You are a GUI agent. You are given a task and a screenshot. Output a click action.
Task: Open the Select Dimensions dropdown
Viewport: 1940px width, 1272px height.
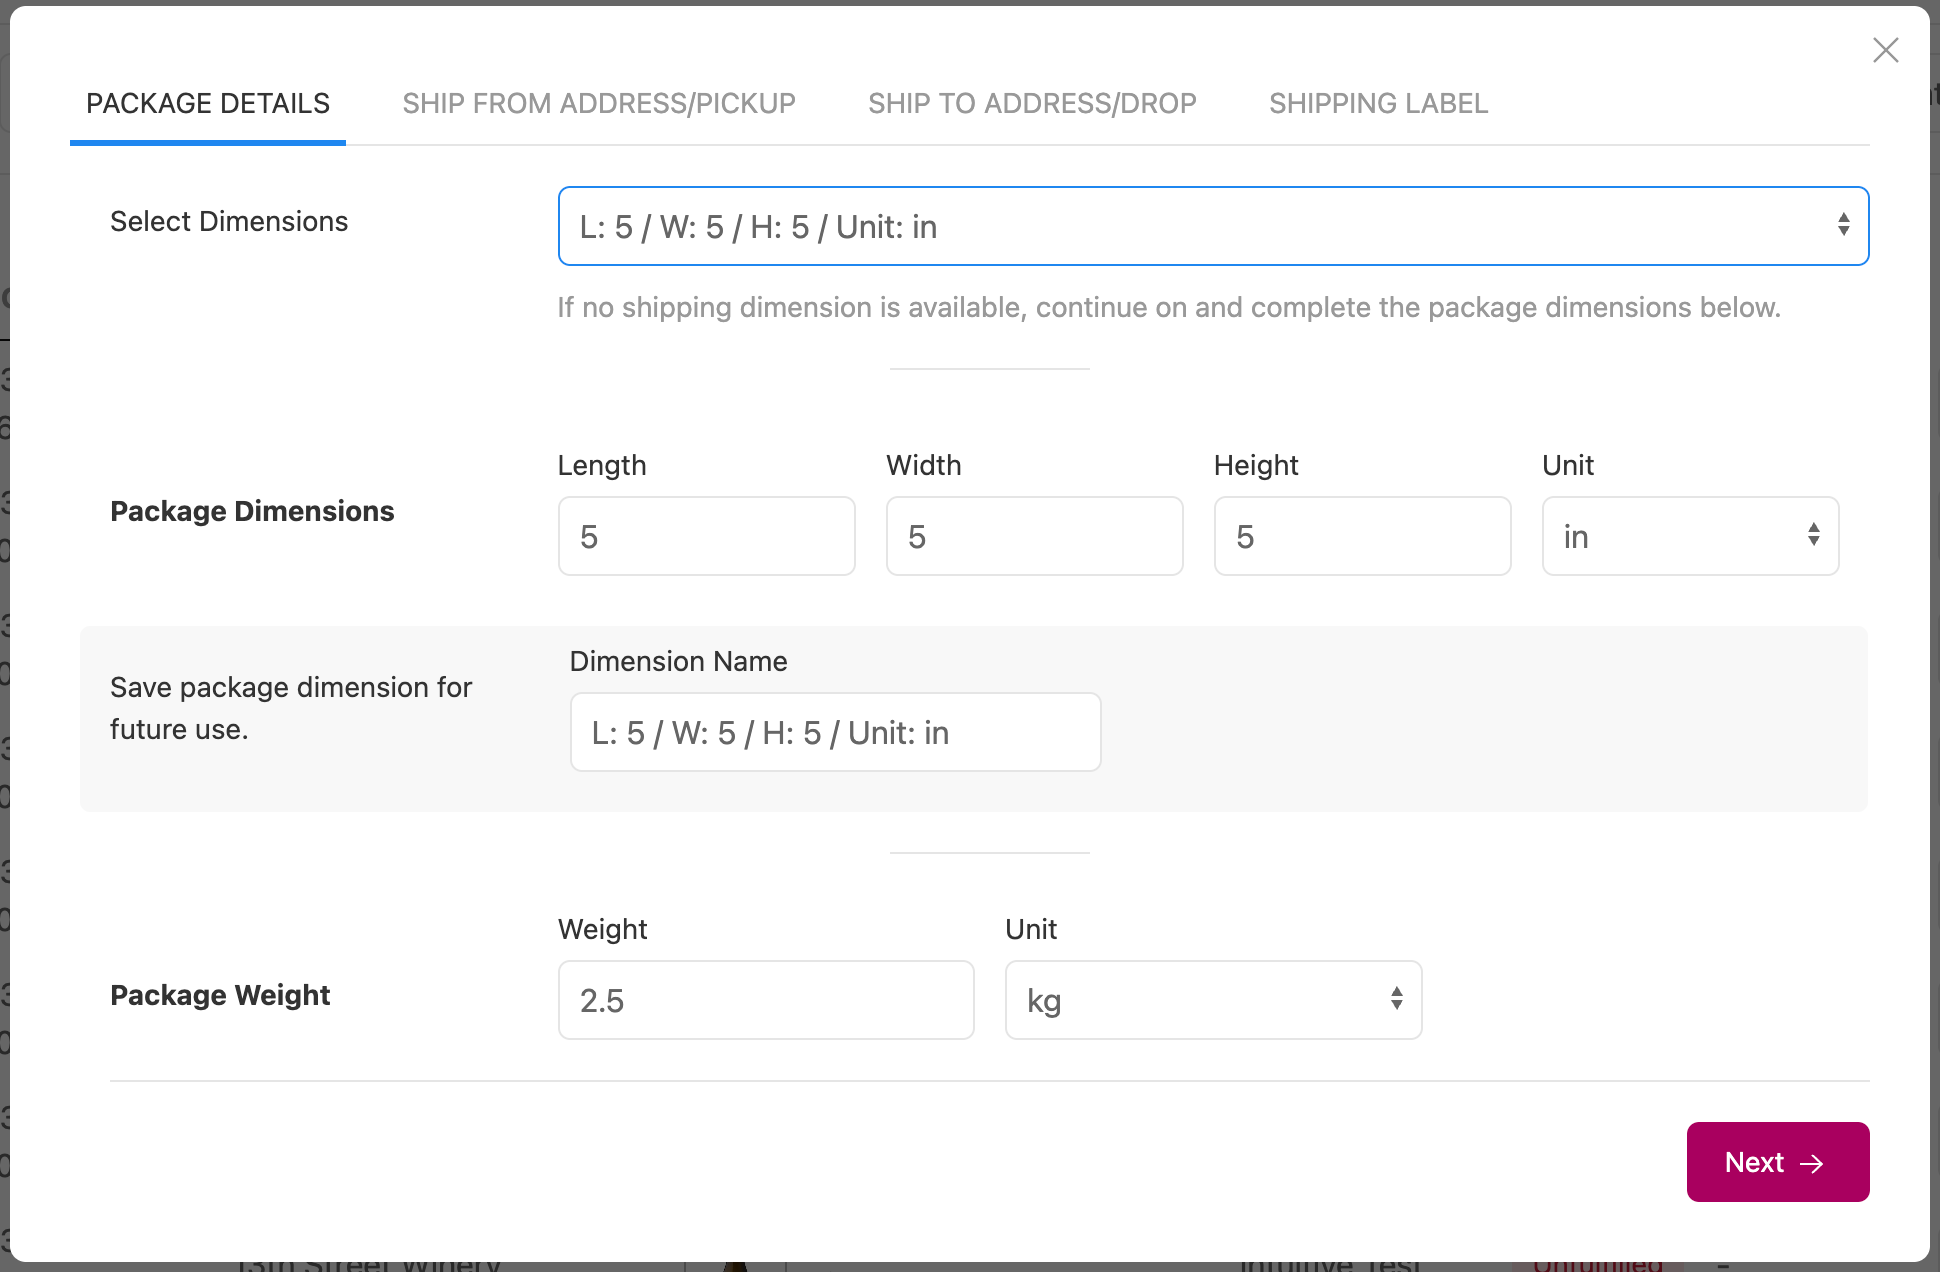click(1213, 226)
